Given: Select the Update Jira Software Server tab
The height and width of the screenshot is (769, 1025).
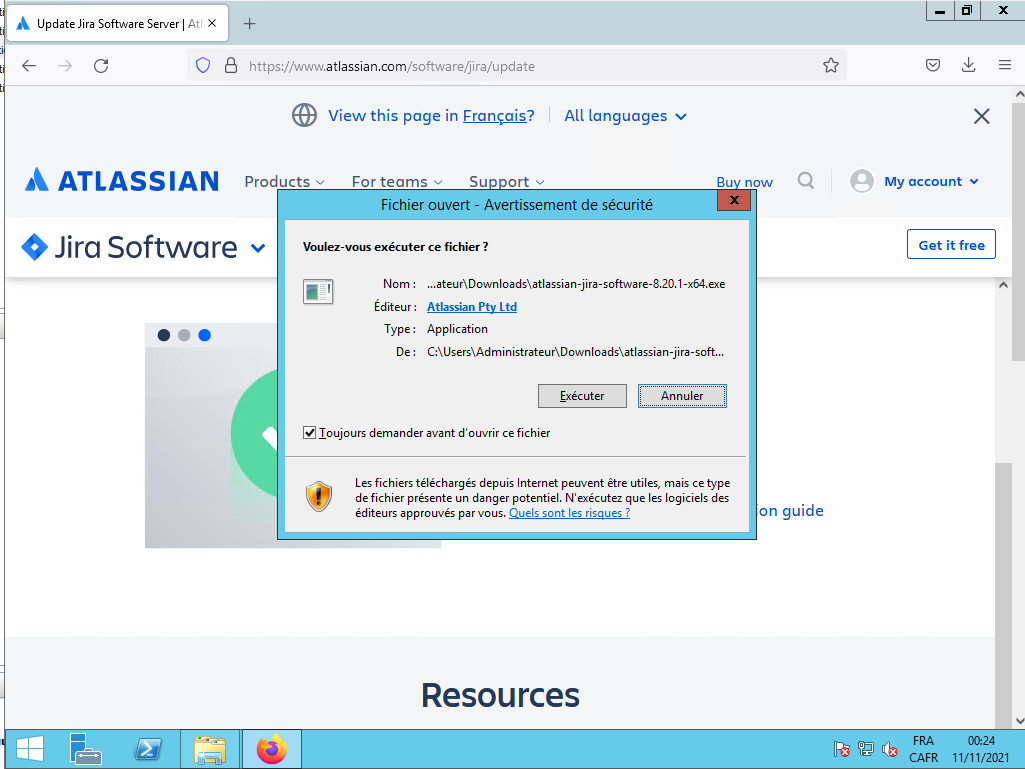Looking at the screenshot, I should tap(118, 24).
